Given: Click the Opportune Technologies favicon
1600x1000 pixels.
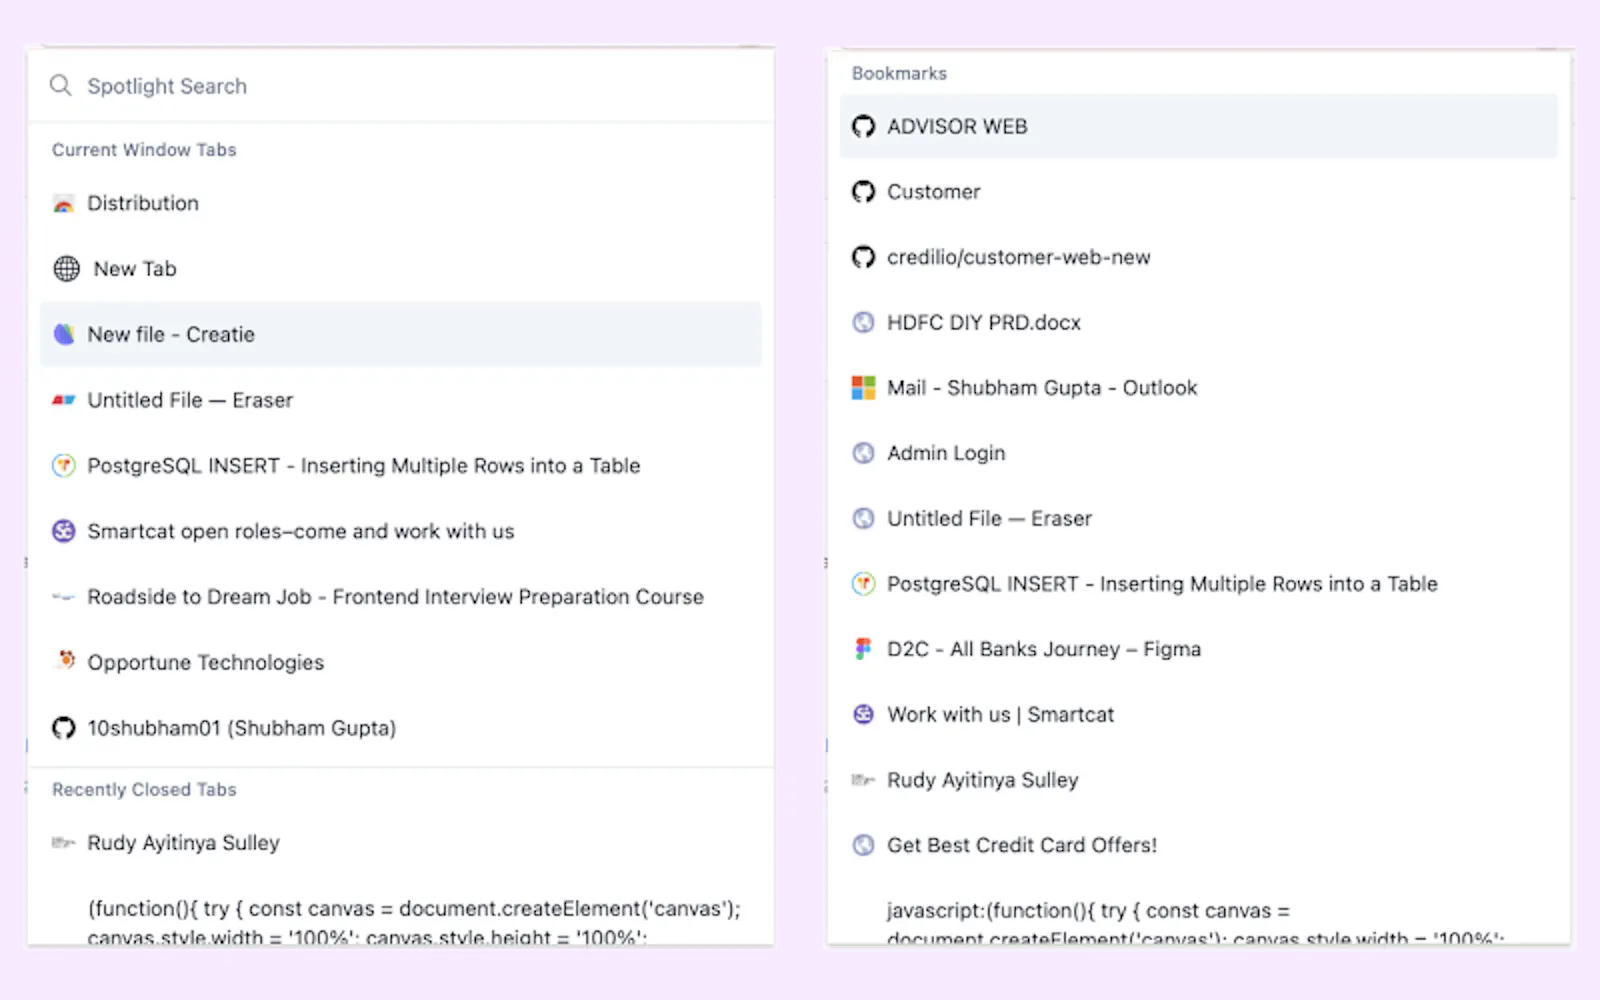Looking at the screenshot, I should pos(65,660).
